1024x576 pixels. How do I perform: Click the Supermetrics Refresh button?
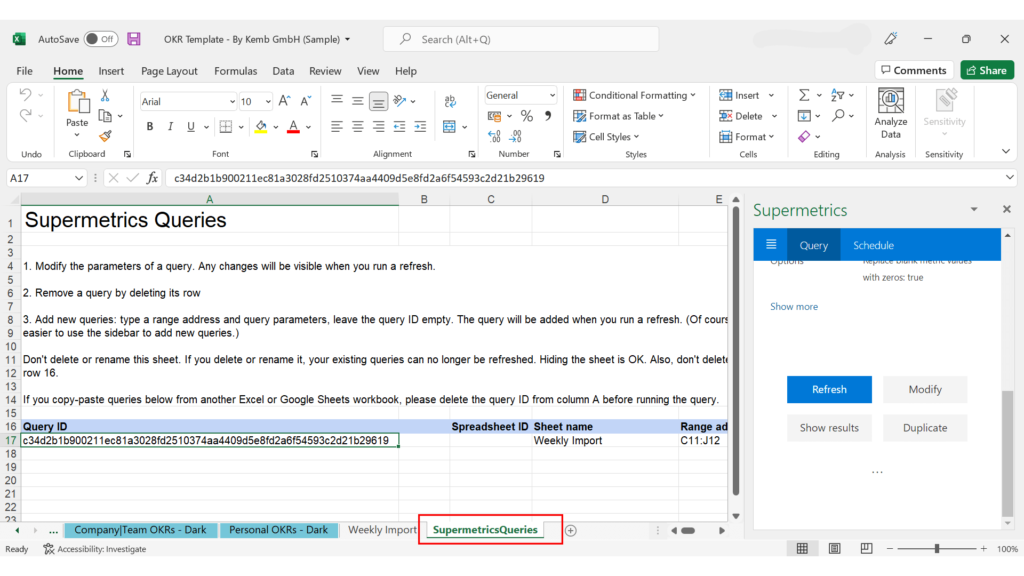click(829, 389)
